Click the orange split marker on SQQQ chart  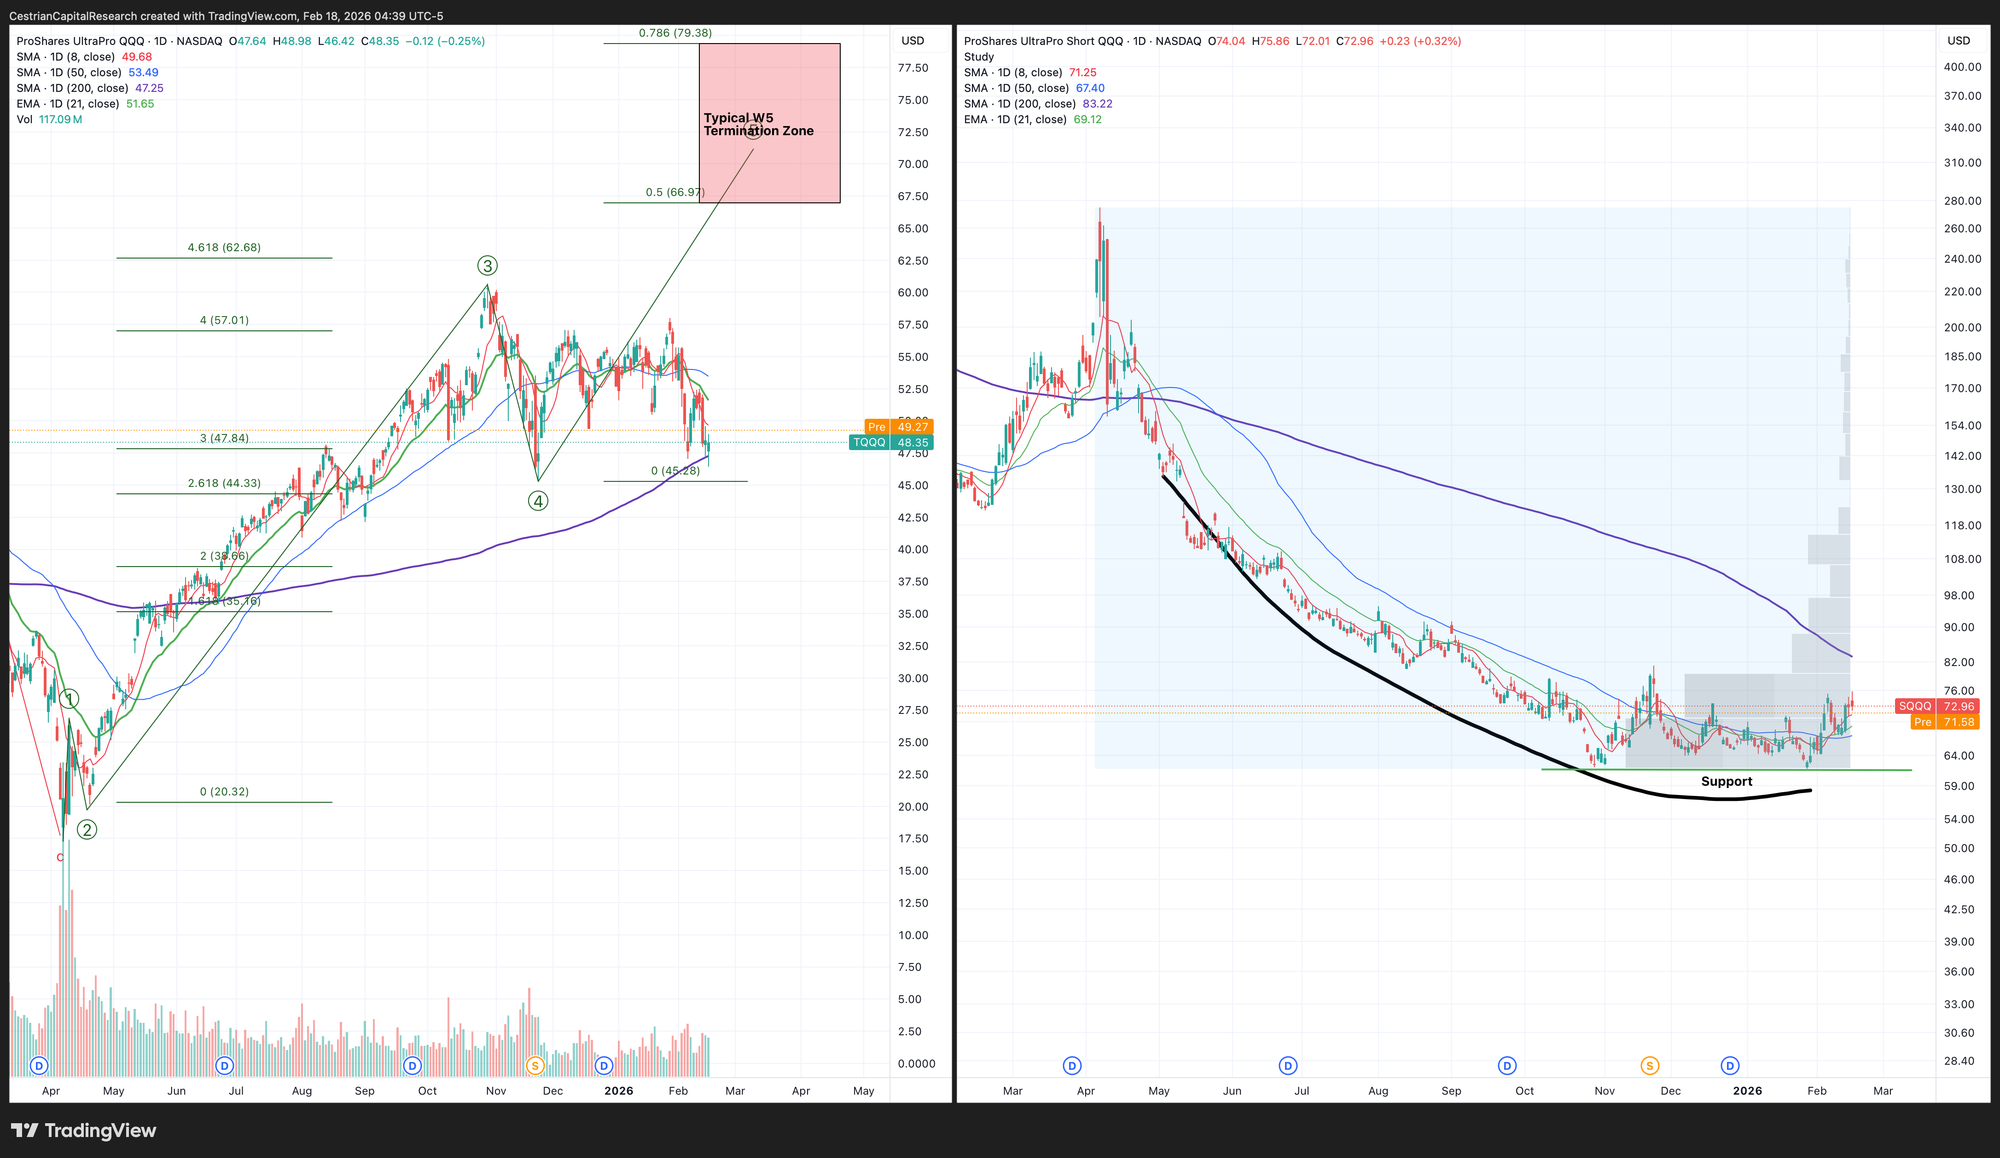coord(1649,1066)
